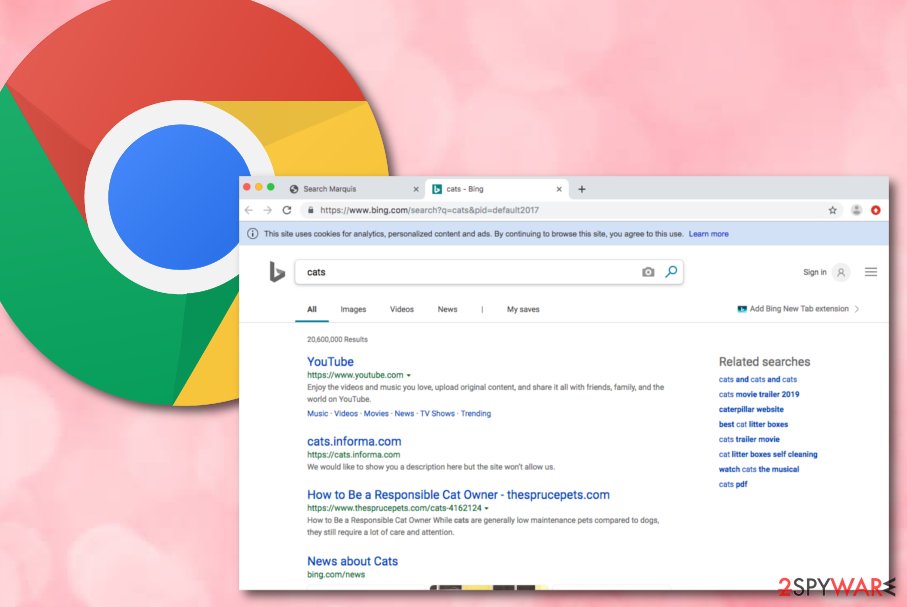Click the browser forward arrow
907x607 pixels.
267,210
